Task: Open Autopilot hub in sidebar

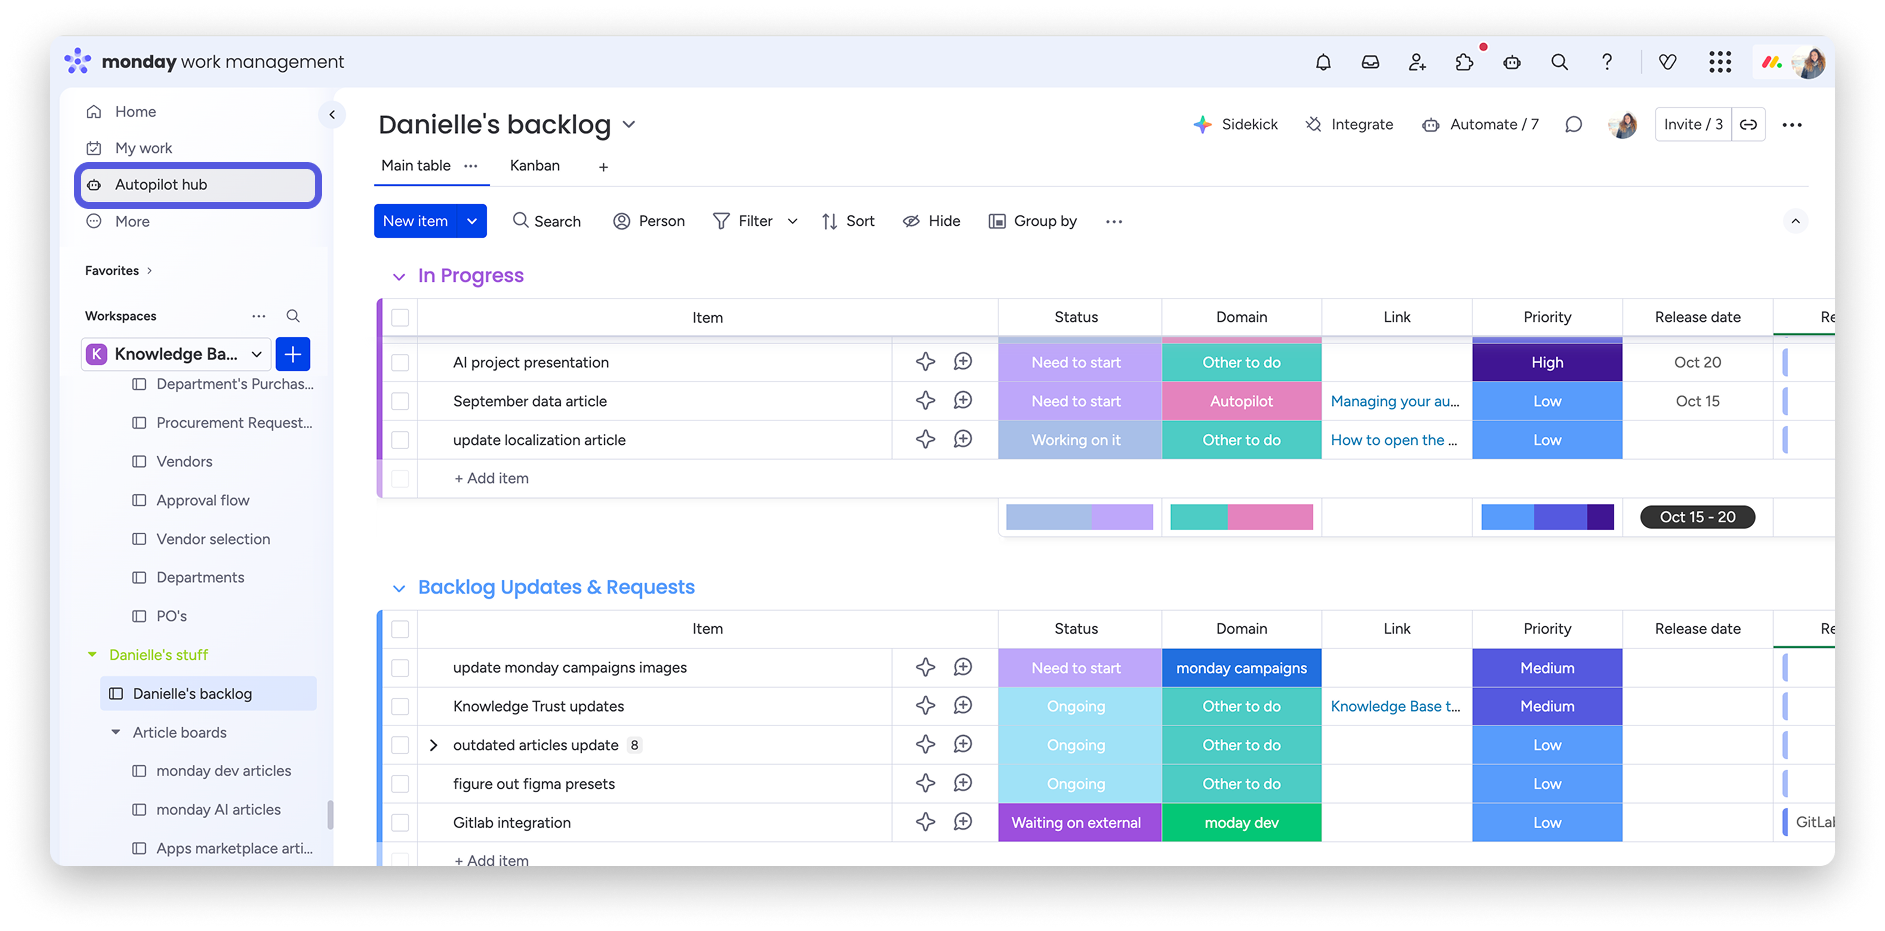Action: (x=198, y=185)
